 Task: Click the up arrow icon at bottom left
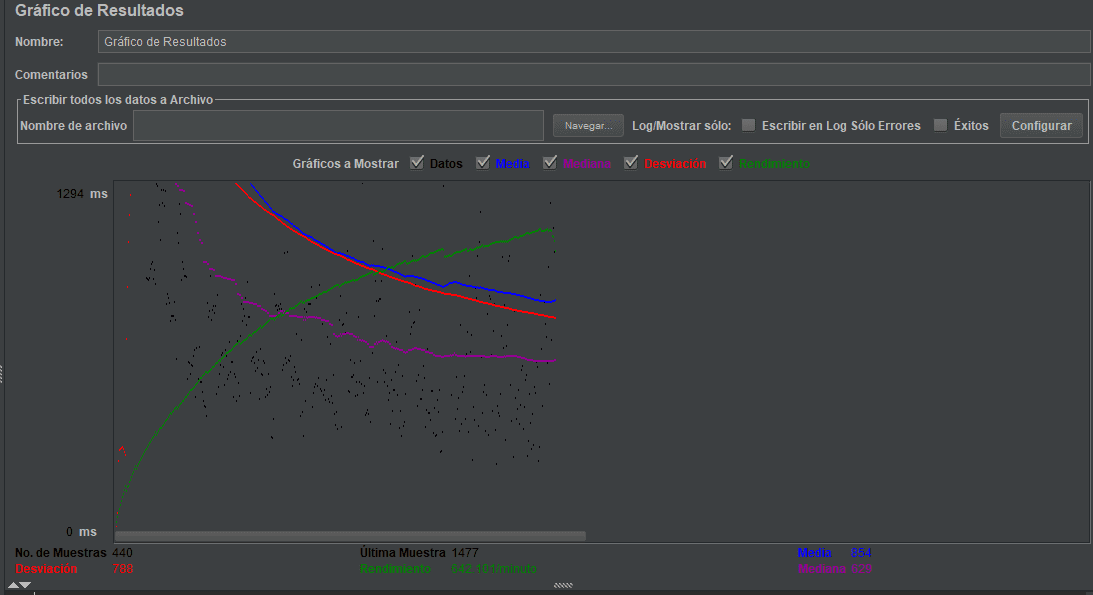(x=11, y=585)
